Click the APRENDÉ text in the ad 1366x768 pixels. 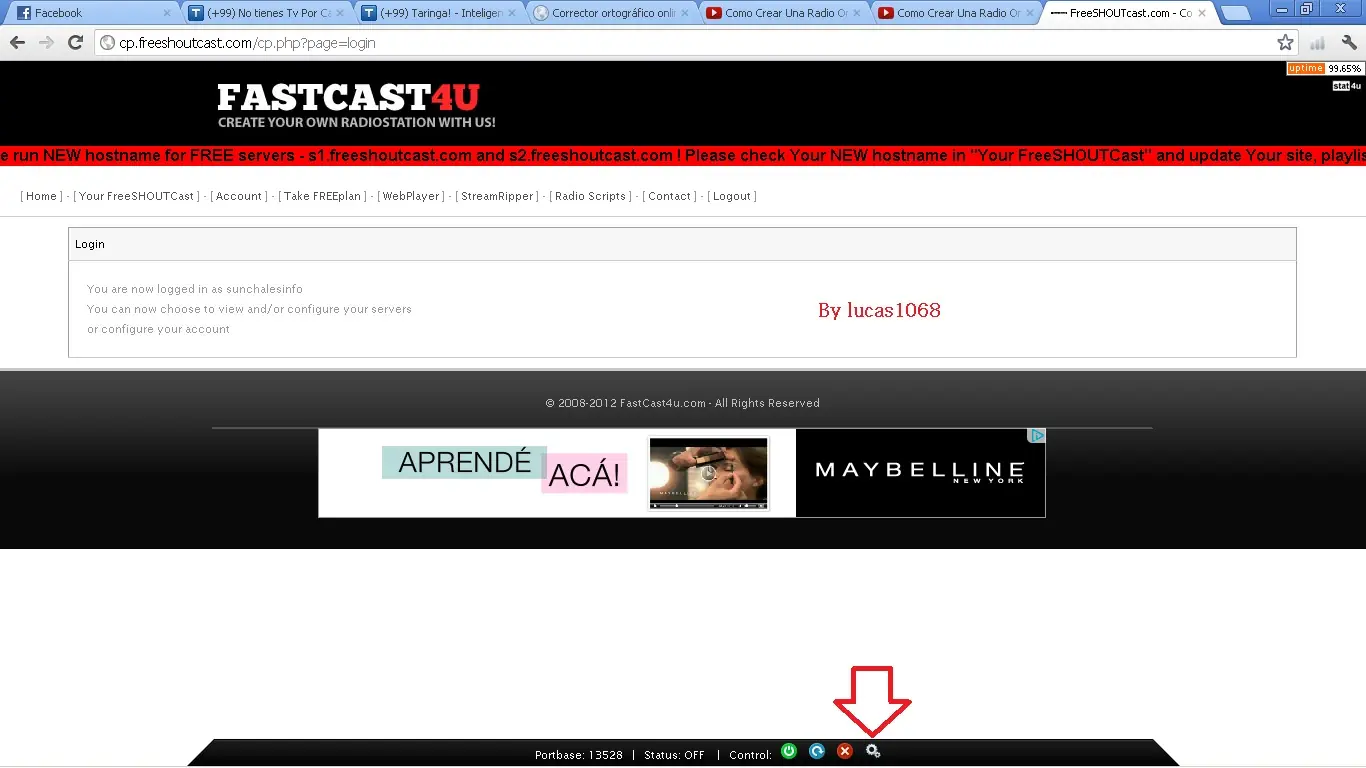pos(465,462)
